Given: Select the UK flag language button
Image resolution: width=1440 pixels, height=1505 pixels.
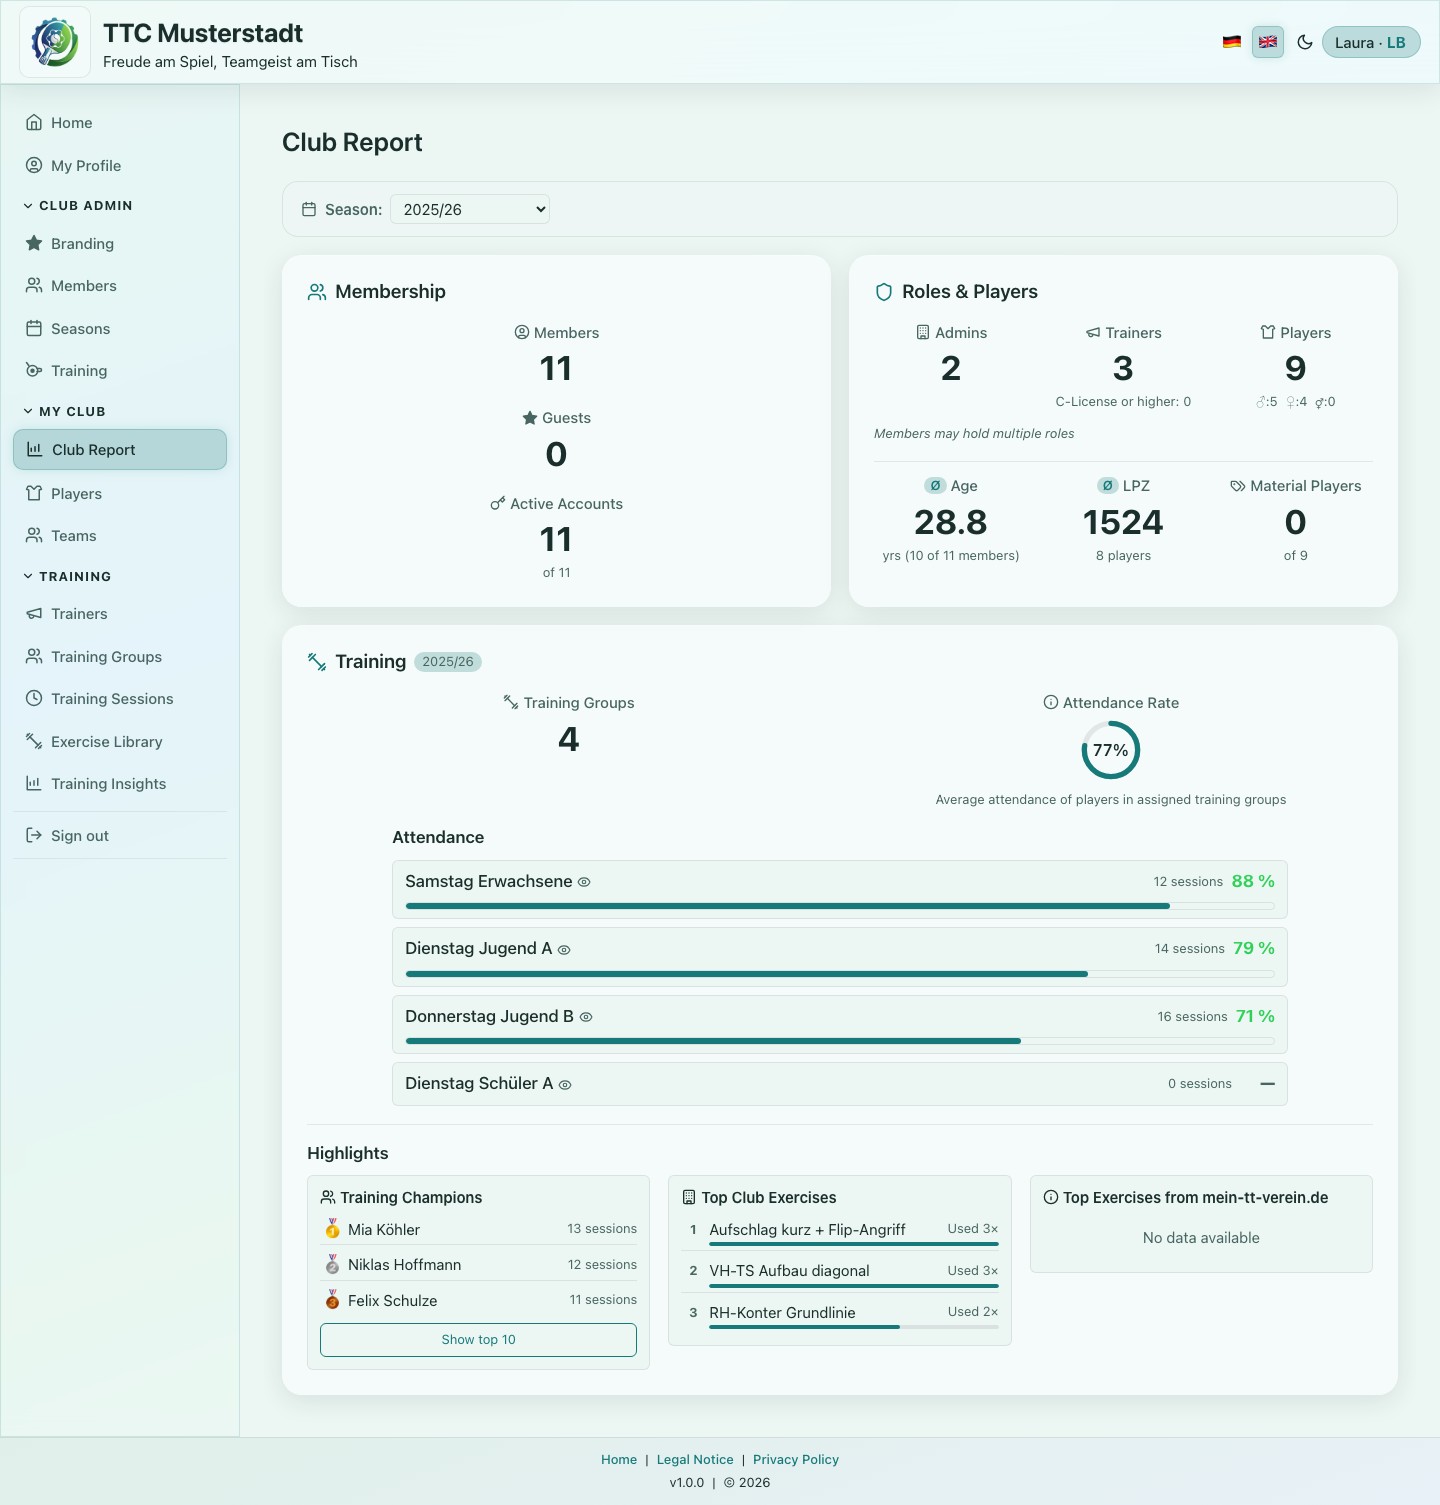Looking at the screenshot, I should 1268,42.
